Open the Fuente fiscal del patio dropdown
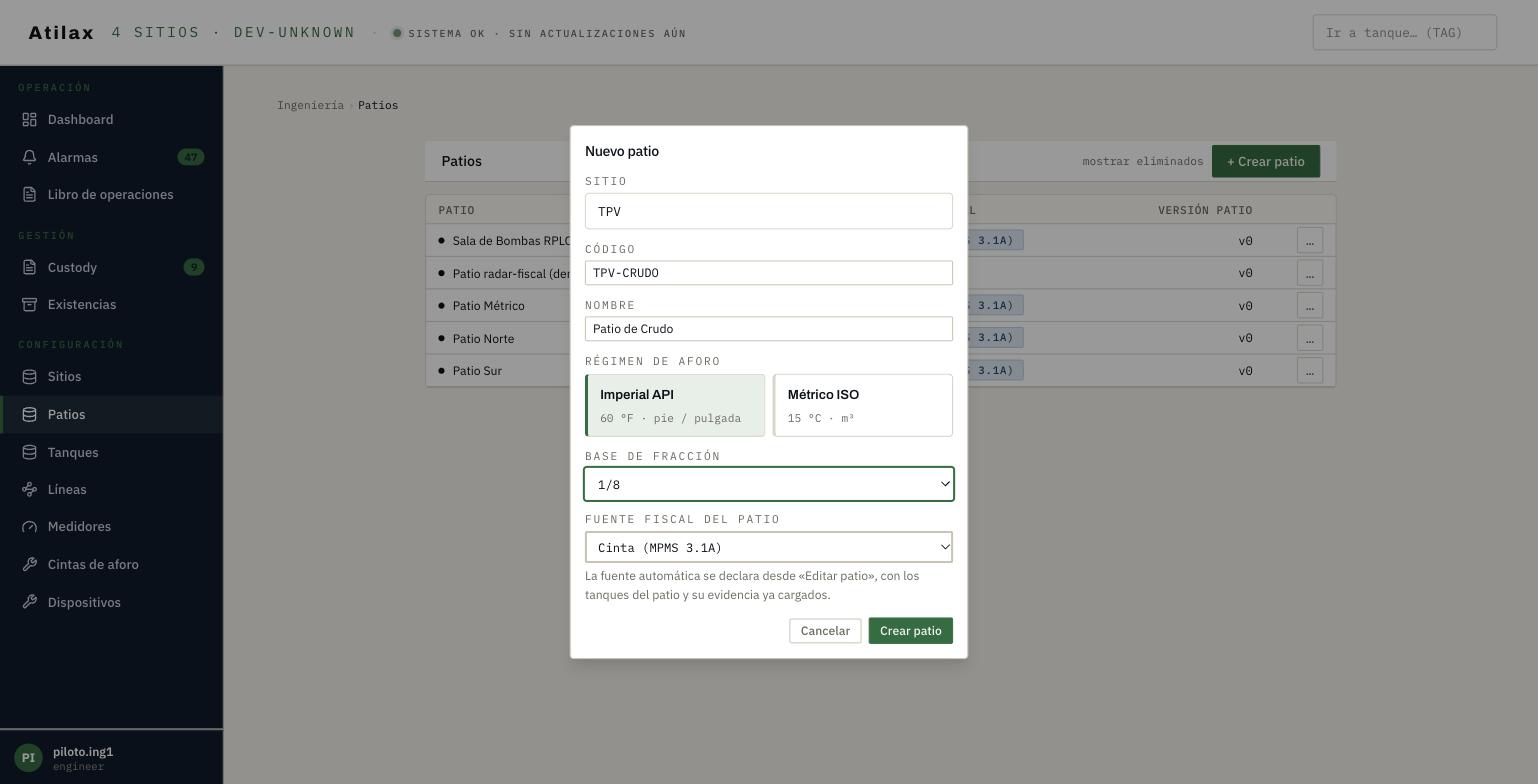This screenshot has width=1538, height=784. coord(769,547)
